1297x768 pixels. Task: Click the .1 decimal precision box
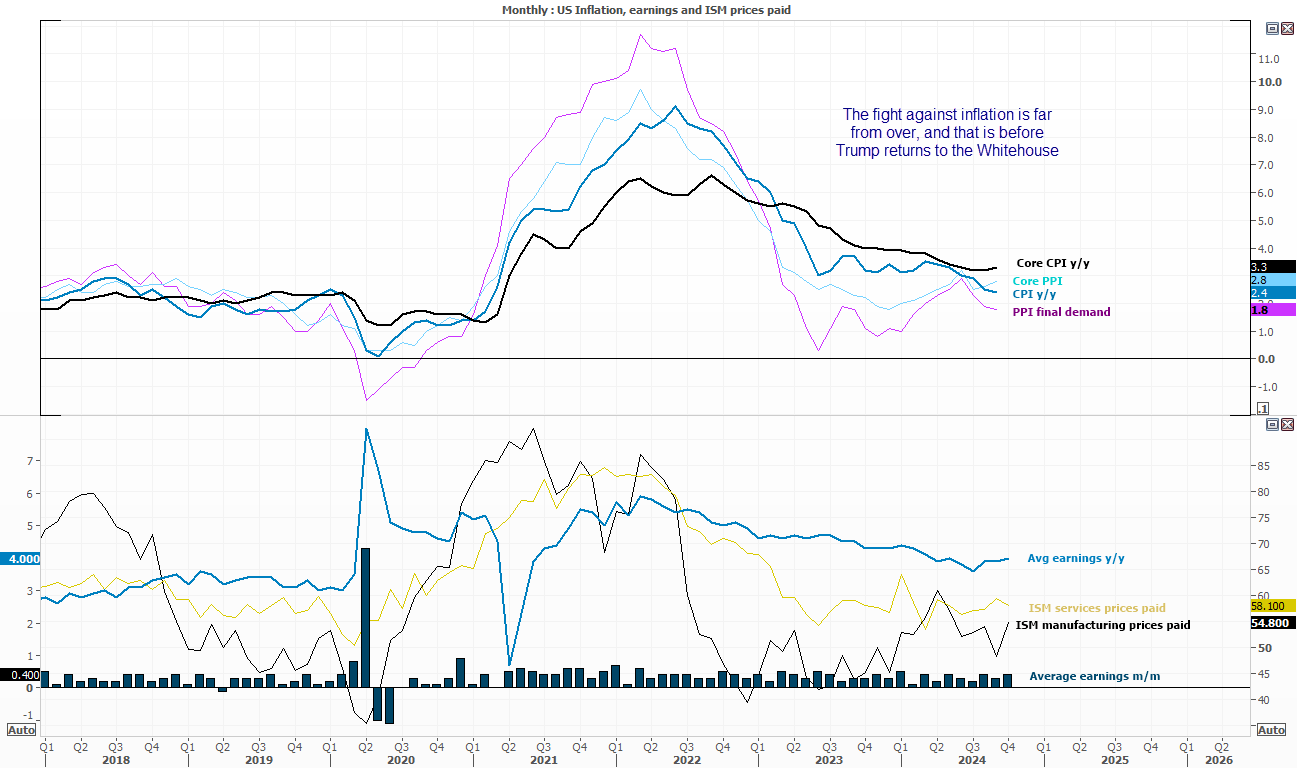pyautogui.click(x=1262, y=408)
